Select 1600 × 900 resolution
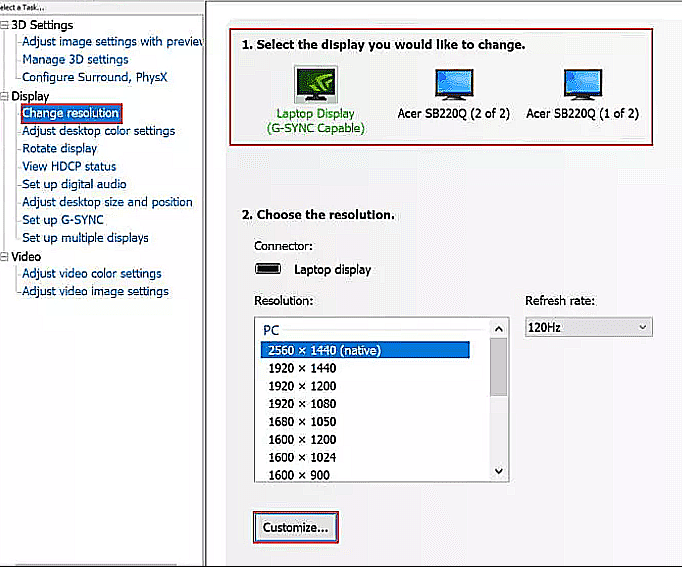This screenshot has height=567, width=682. tap(299, 475)
